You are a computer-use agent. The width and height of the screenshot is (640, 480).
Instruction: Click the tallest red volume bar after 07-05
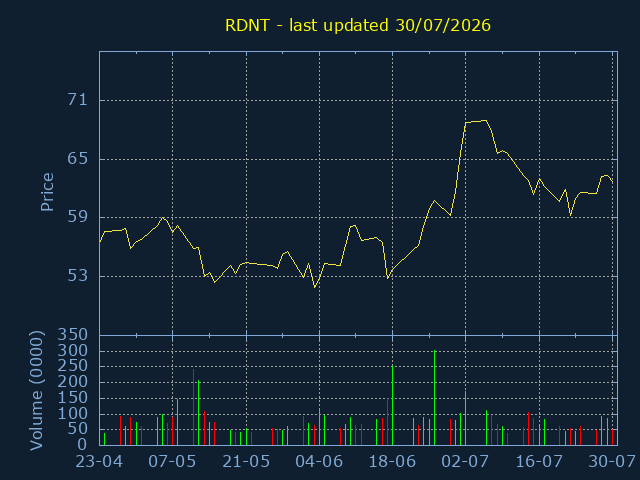tap(193, 407)
